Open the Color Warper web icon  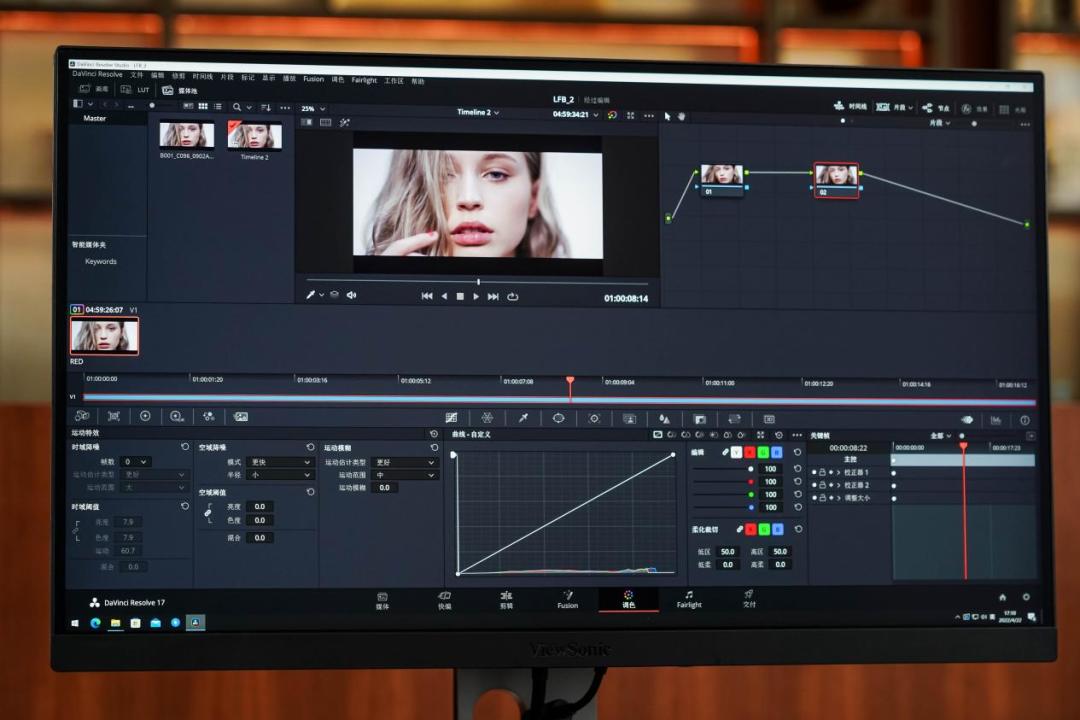point(487,418)
